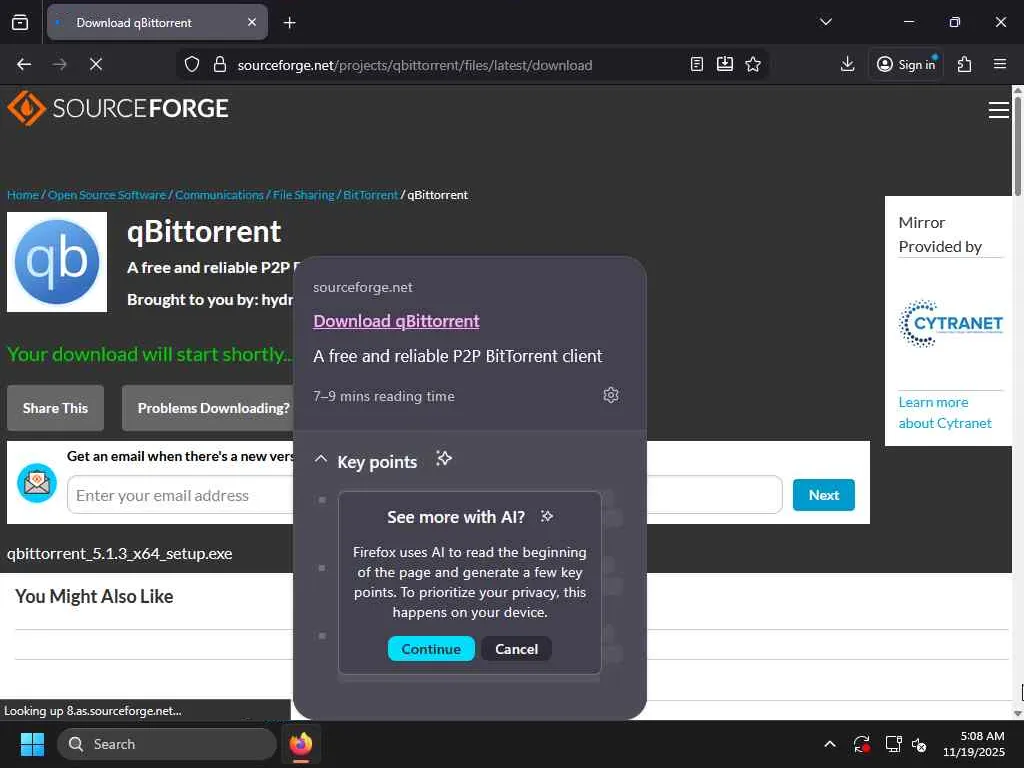
Task: Open extensions puzzle icon
Action: point(964,64)
